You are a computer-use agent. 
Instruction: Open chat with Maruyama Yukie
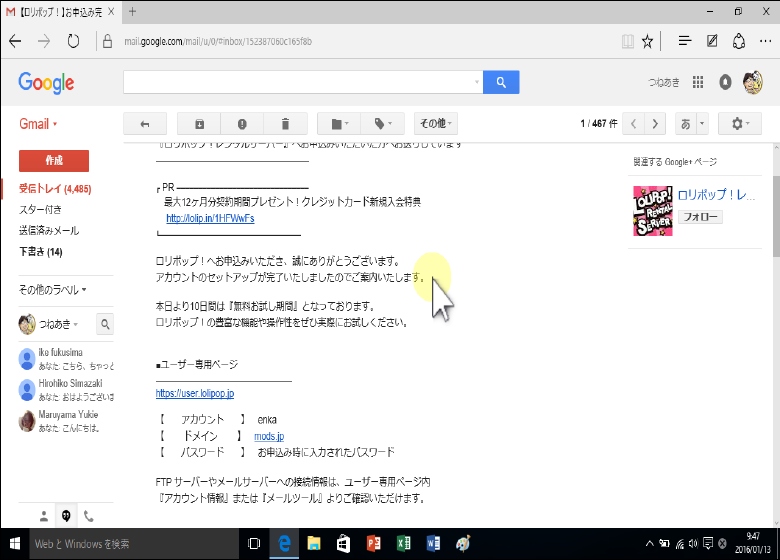(x=66, y=421)
